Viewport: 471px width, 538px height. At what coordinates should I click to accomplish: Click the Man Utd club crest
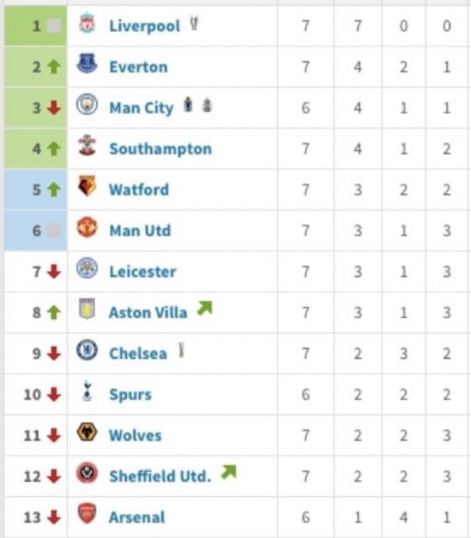[x=87, y=227]
